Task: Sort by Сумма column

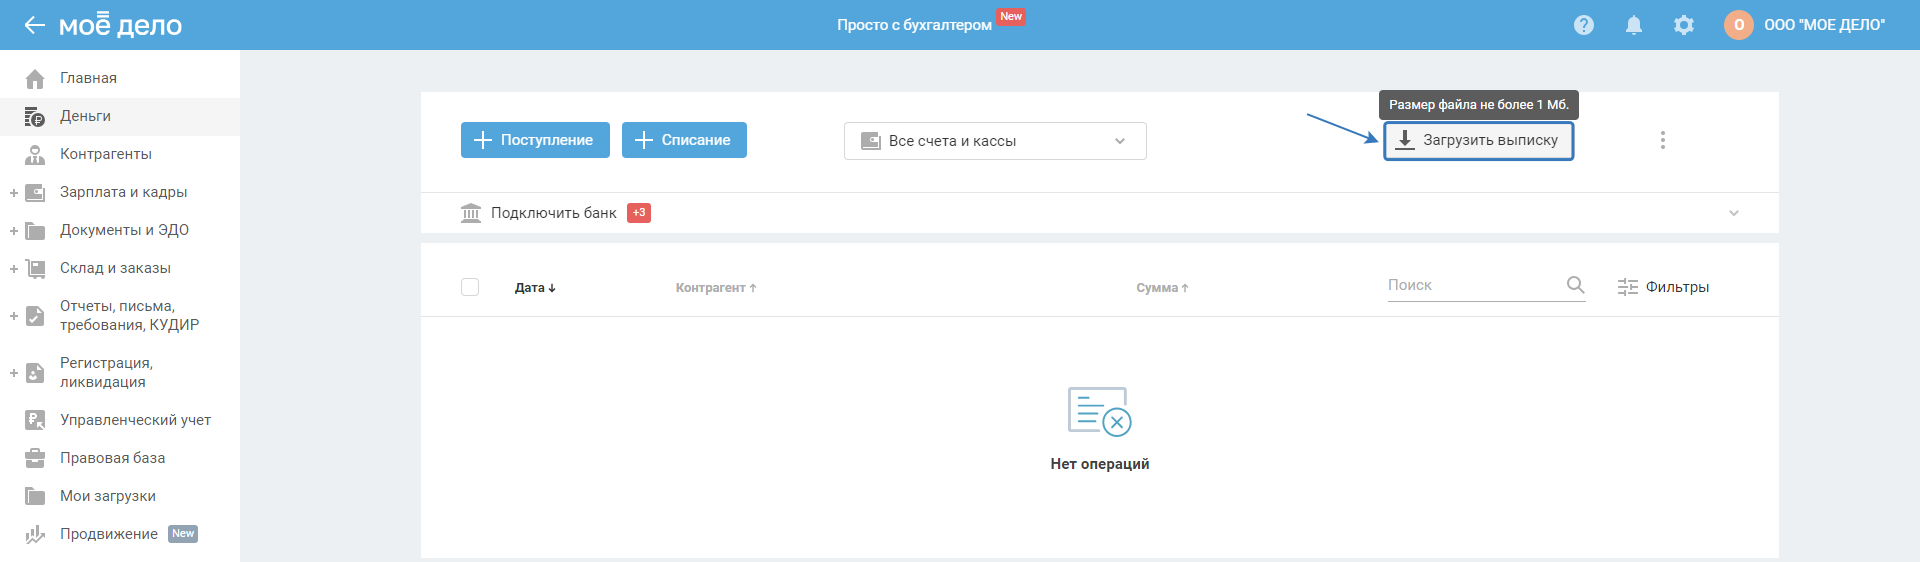Action: pyautogui.click(x=1162, y=288)
